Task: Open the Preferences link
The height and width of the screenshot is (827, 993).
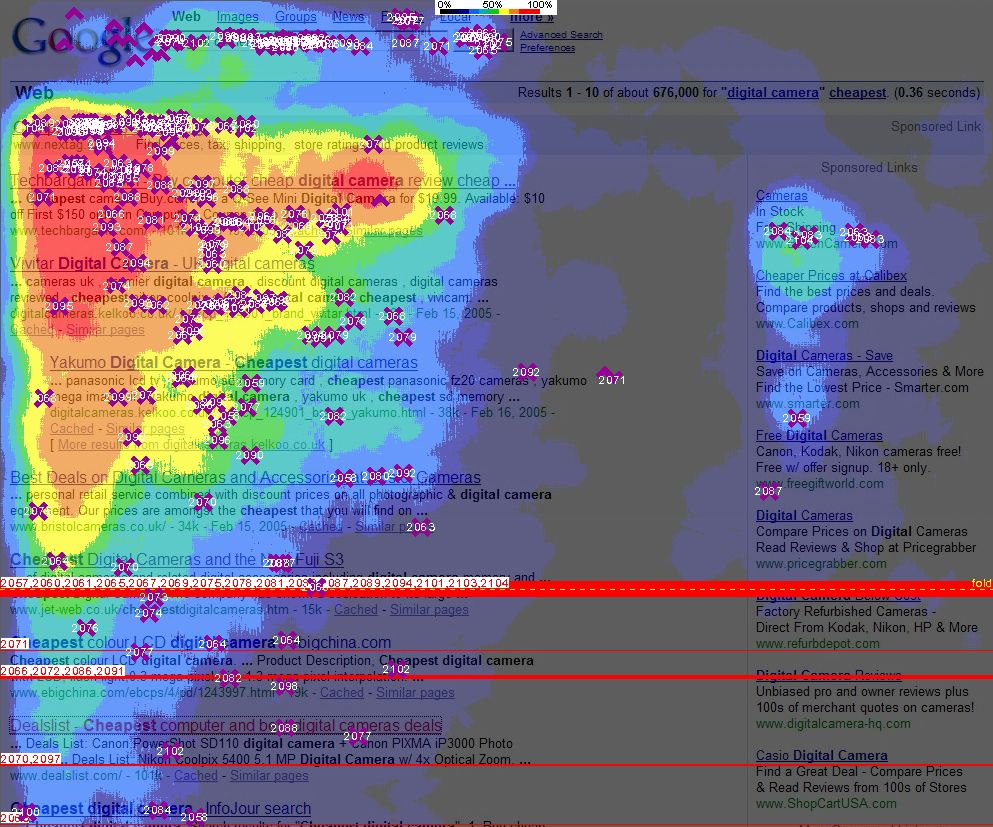Action: click(x=547, y=48)
